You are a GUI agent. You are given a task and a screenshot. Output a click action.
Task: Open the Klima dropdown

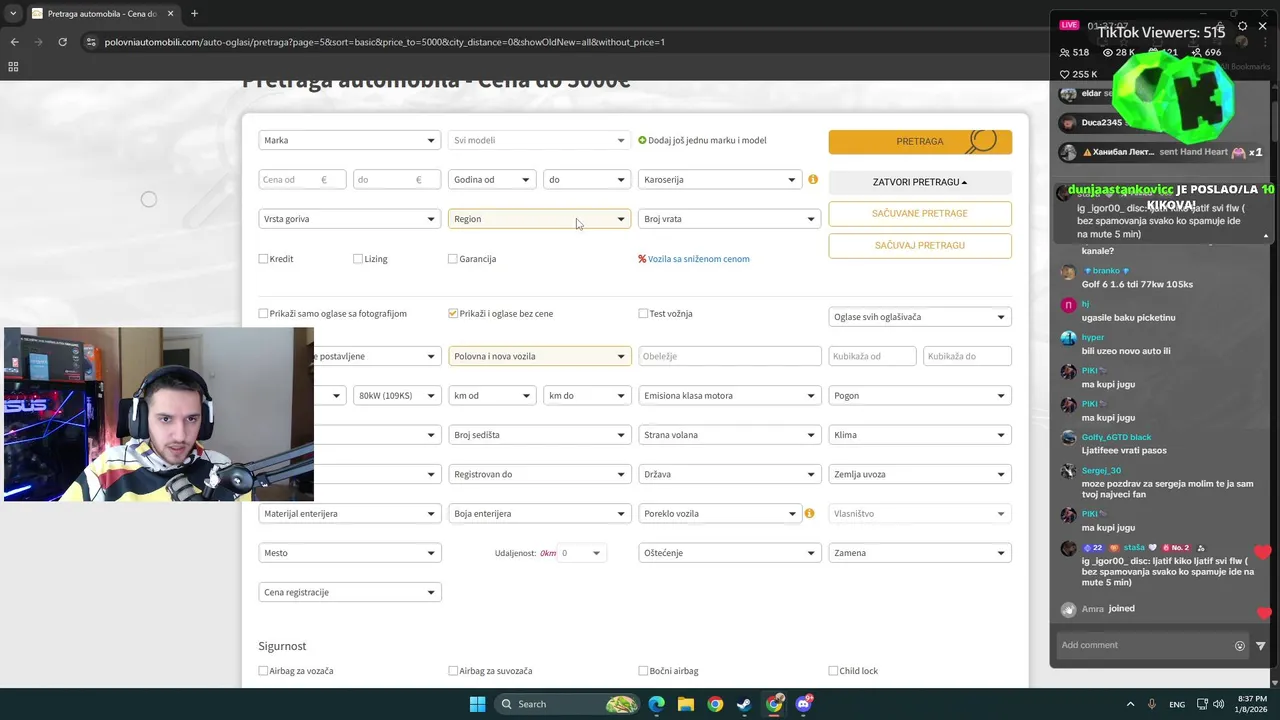tap(920, 435)
